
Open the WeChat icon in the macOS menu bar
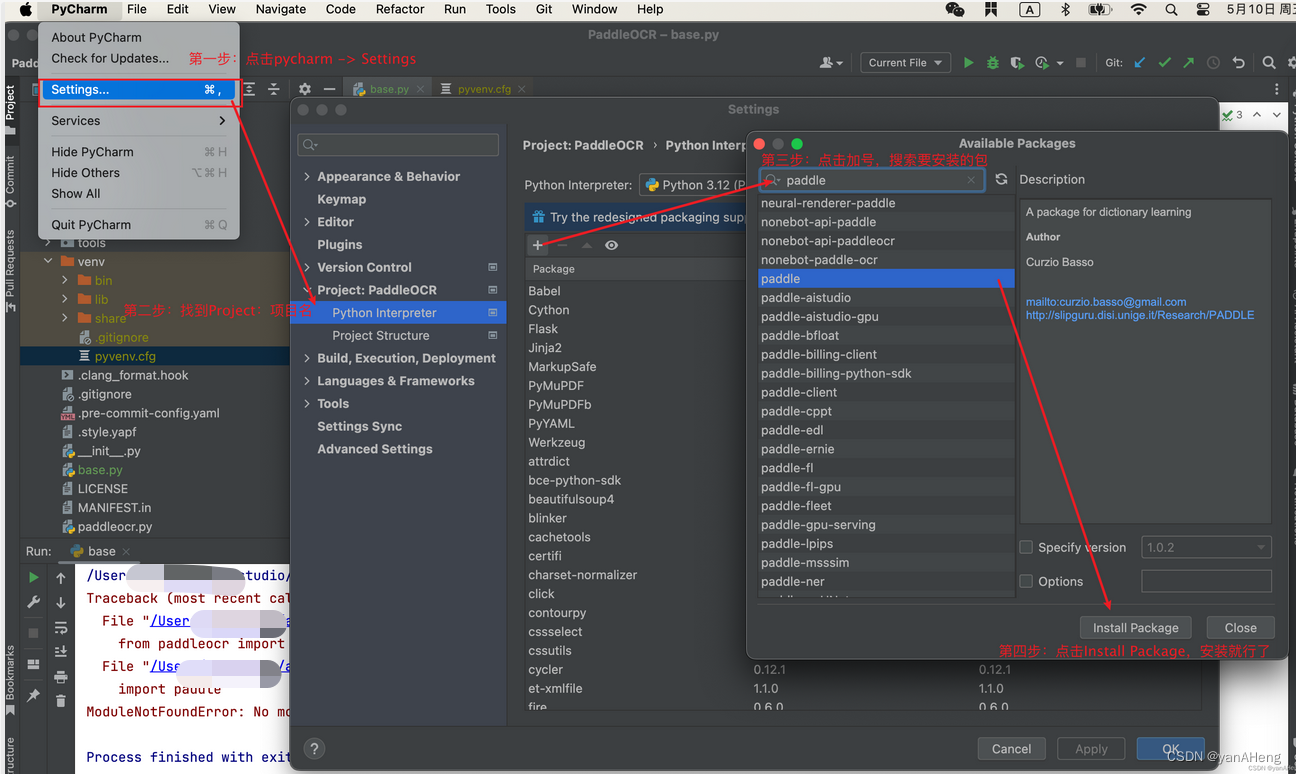click(955, 9)
